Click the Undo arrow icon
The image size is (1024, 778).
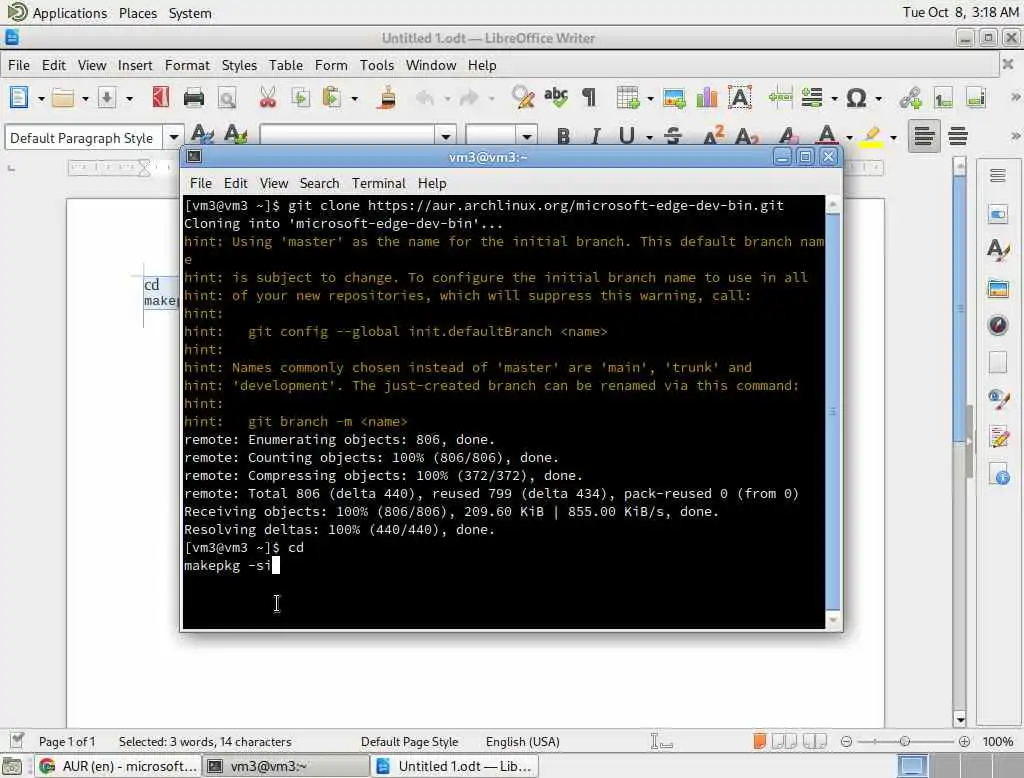(425, 98)
